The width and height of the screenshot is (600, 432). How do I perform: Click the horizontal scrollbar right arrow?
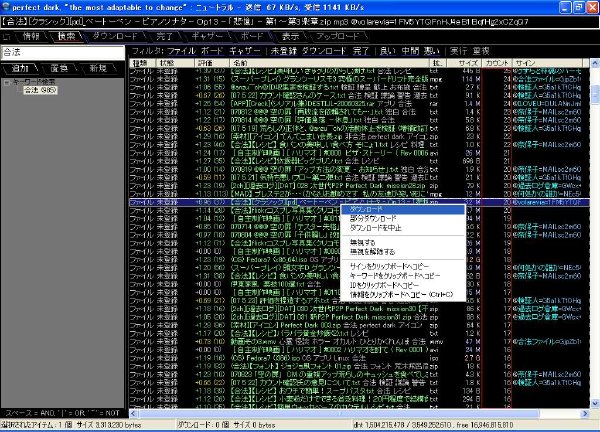coord(585,414)
